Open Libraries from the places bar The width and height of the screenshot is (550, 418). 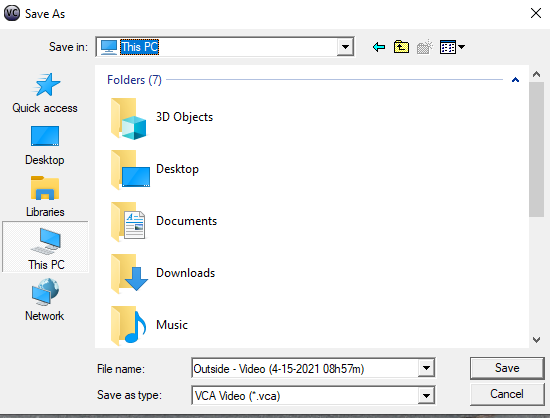[x=45, y=197]
